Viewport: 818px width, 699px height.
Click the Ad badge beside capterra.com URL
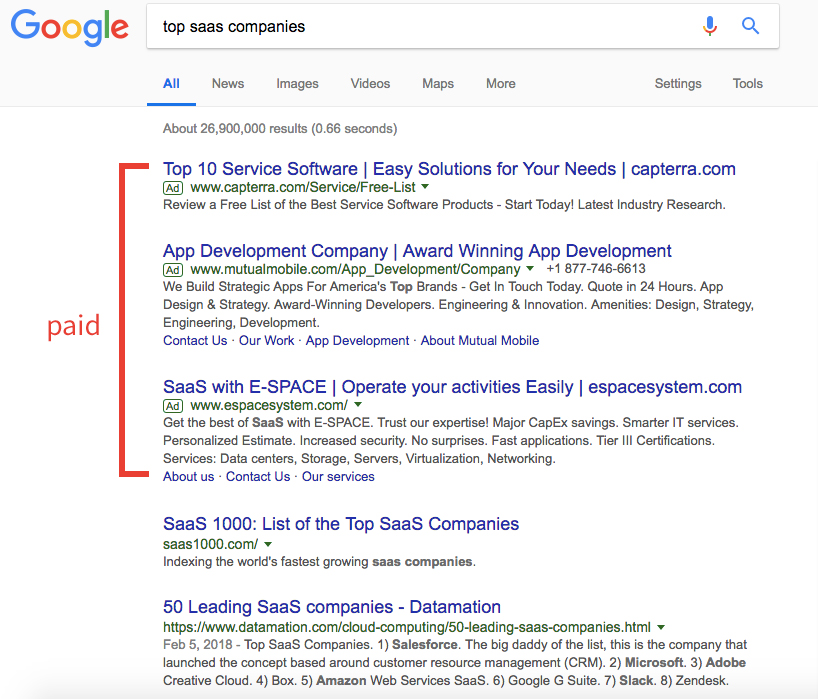(x=173, y=188)
